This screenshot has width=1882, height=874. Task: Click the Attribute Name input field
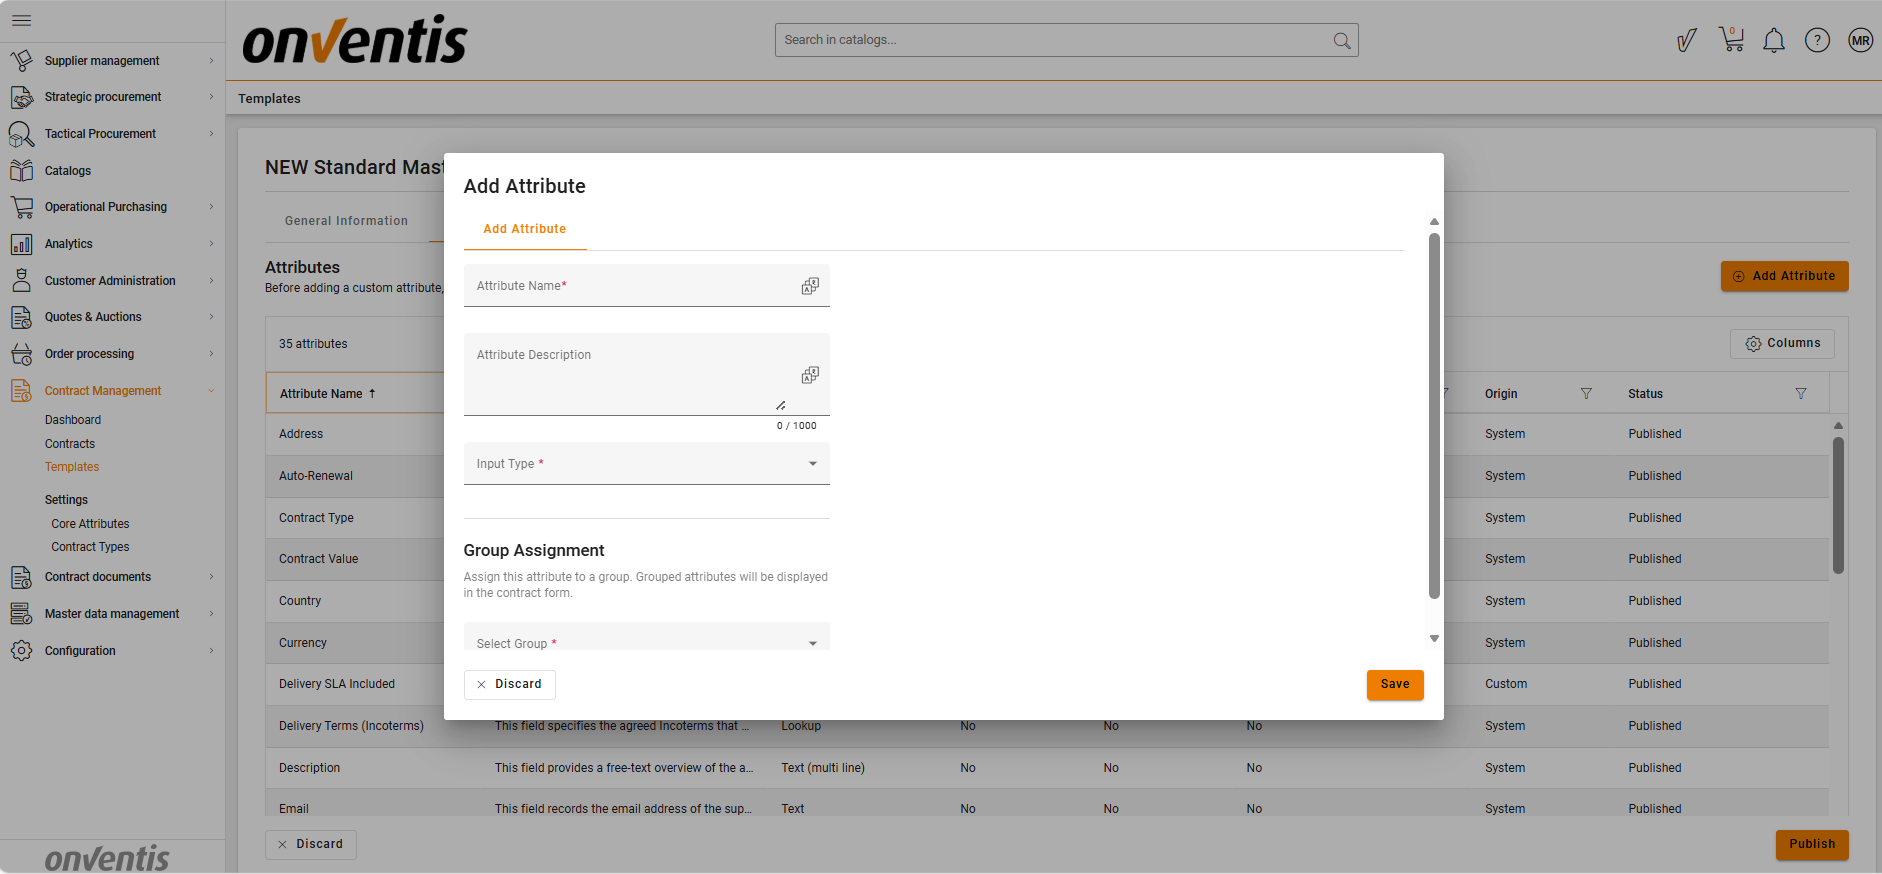pyautogui.click(x=630, y=286)
